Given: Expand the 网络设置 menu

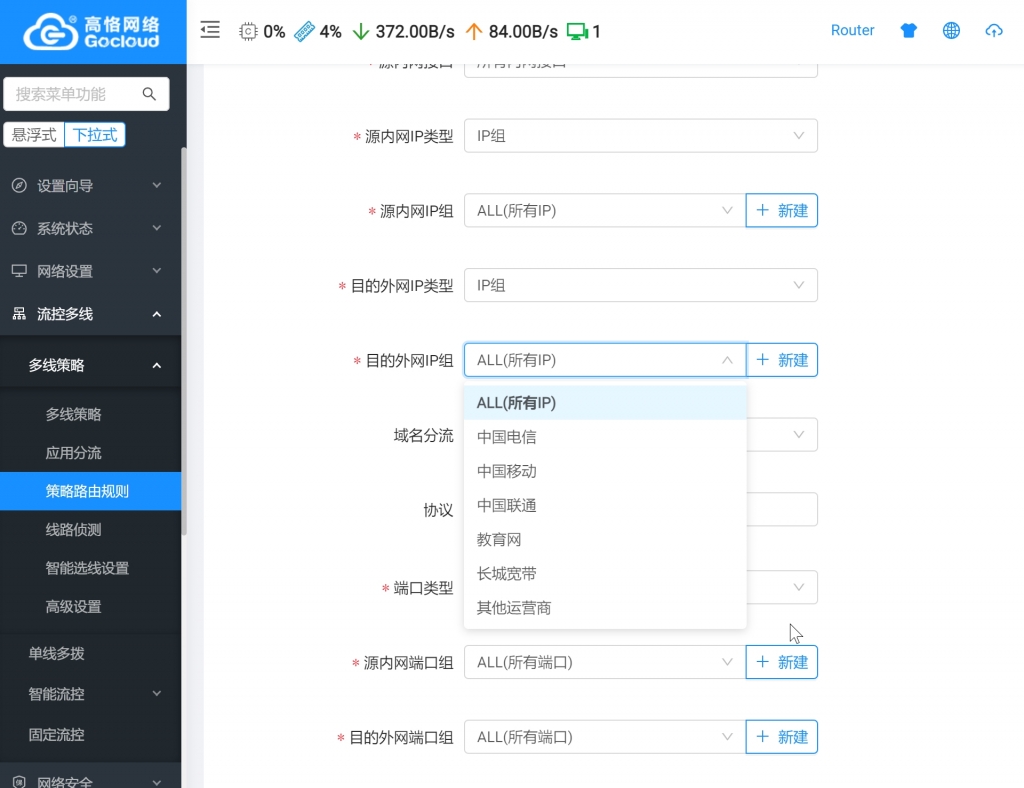Looking at the screenshot, I should point(90,271).
